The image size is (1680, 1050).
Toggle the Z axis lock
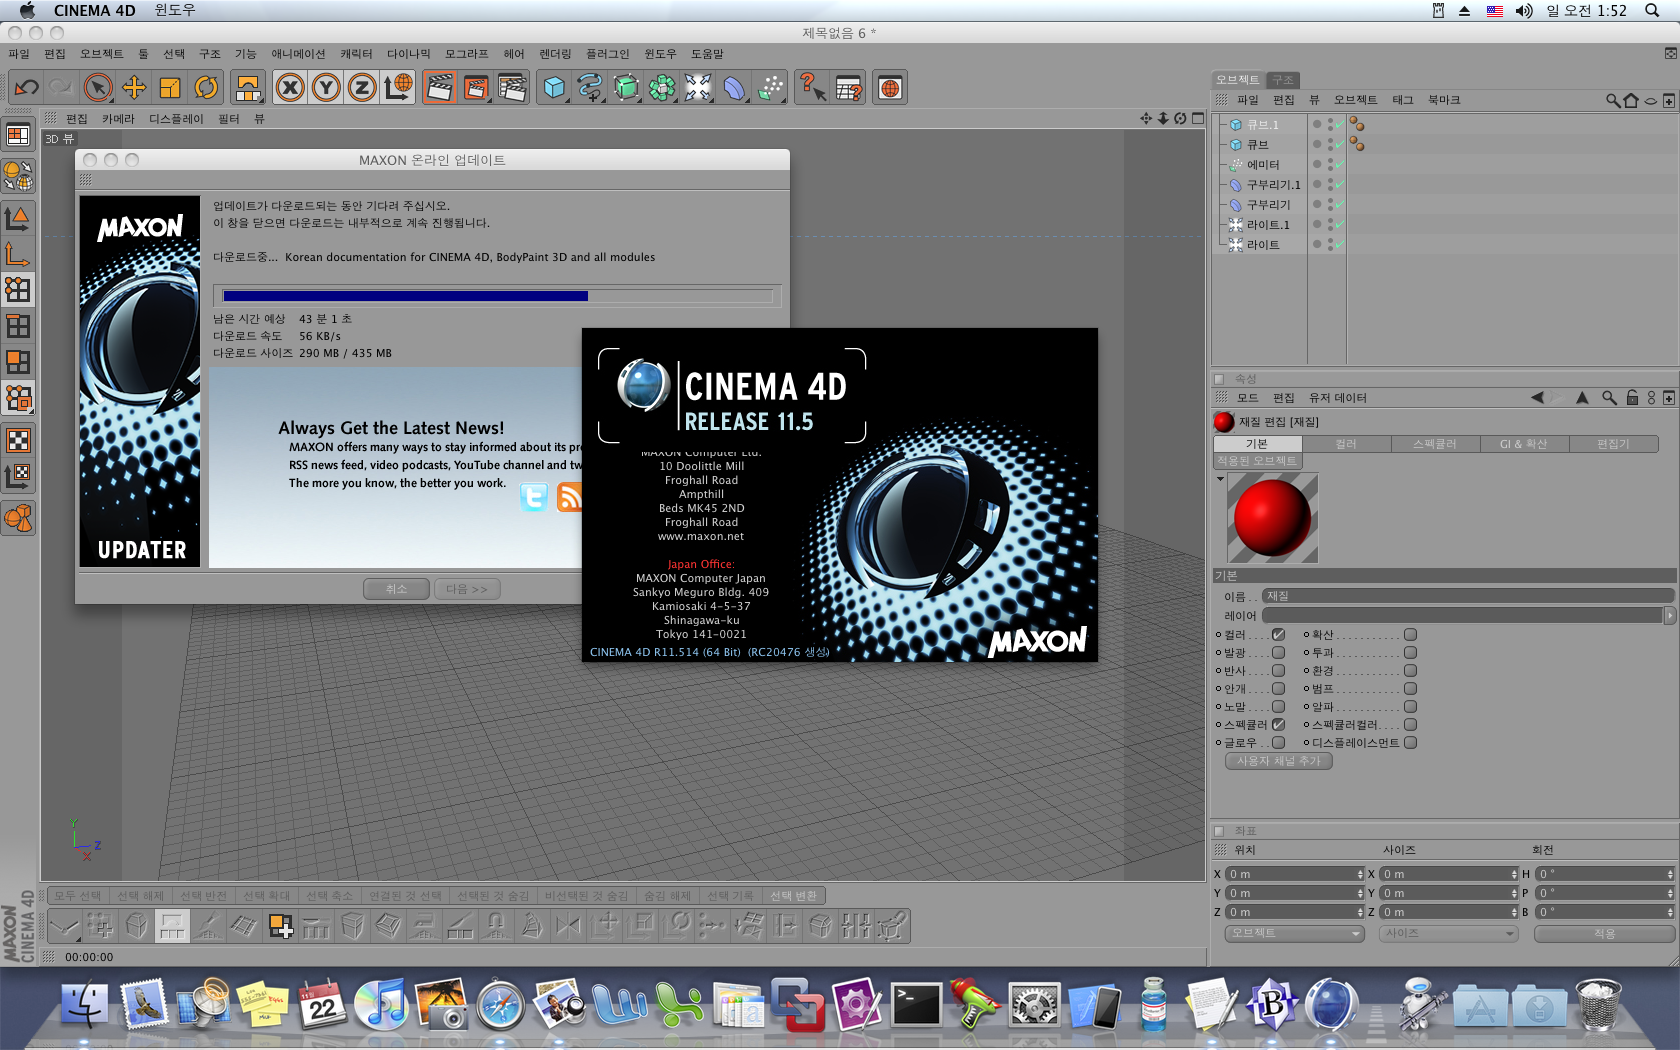click(362, 88)
